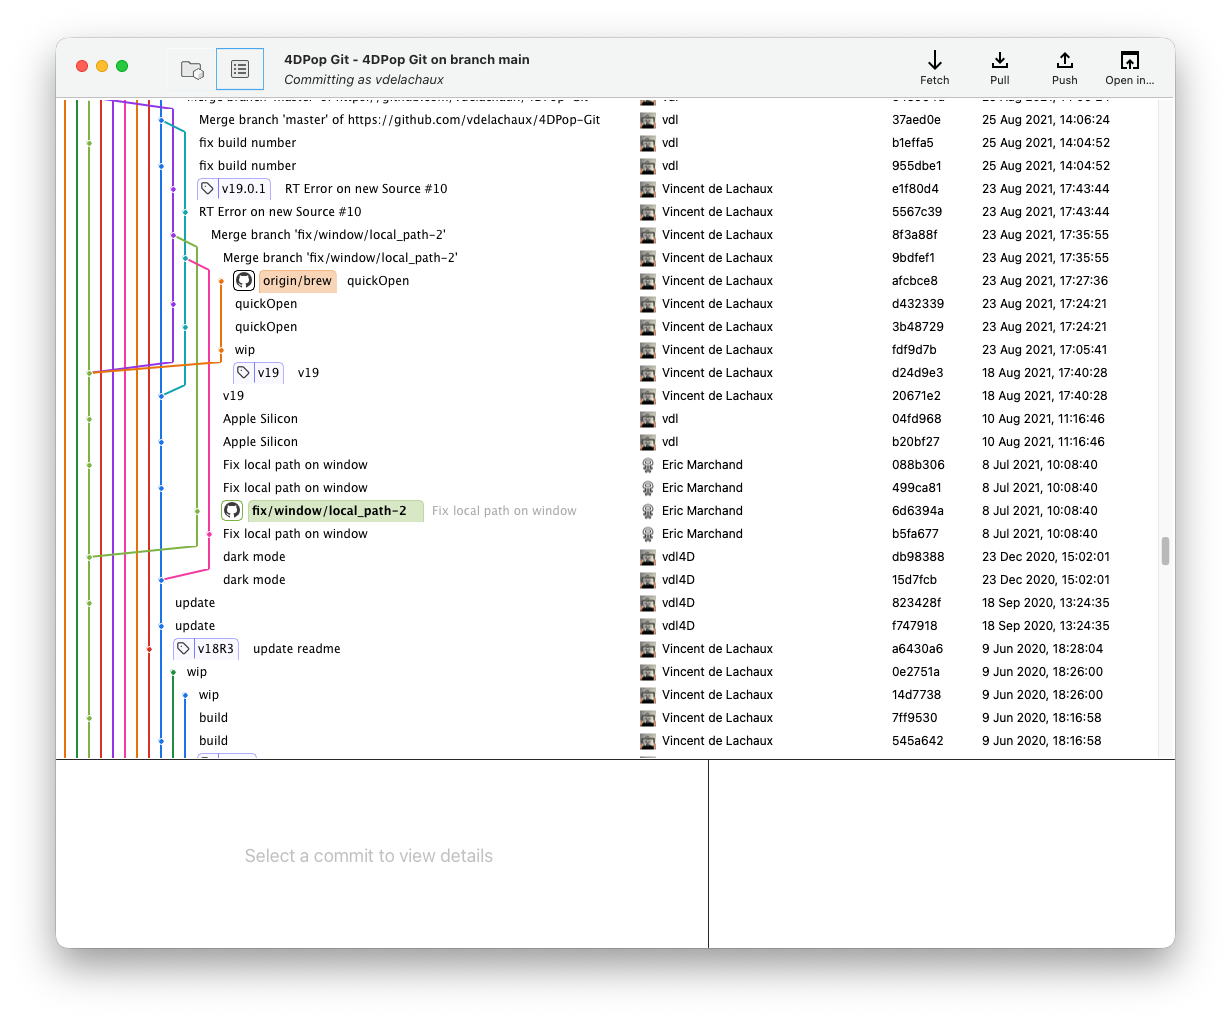Click Vincent de Lachaux avatar on commit e1f80d4
Viewport: 1231px width, 1022px height.
pyautogui.click(x=648, y=189)
